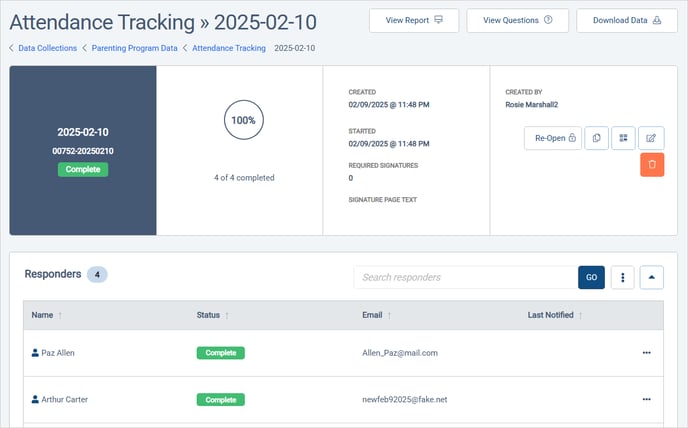Click the person icon beside Paz Allen
Image resolution: width=688 pixels, height=428 pixels.
[35, 353]
